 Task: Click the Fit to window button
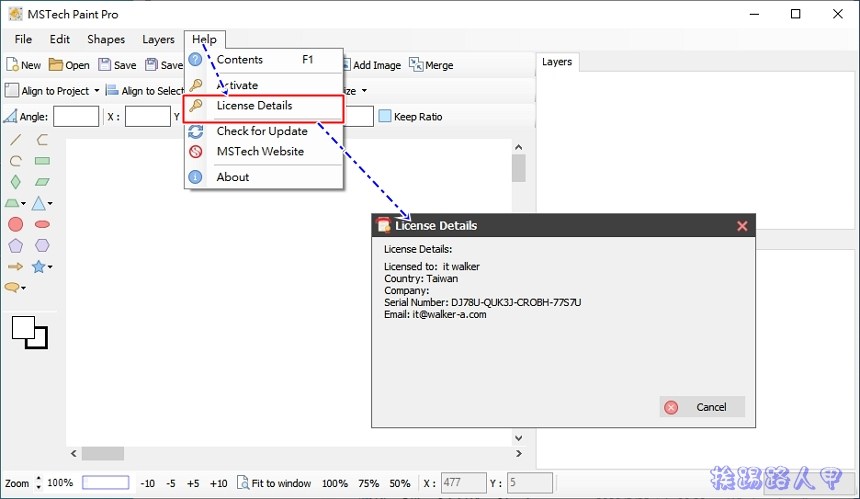coord(274,483)
